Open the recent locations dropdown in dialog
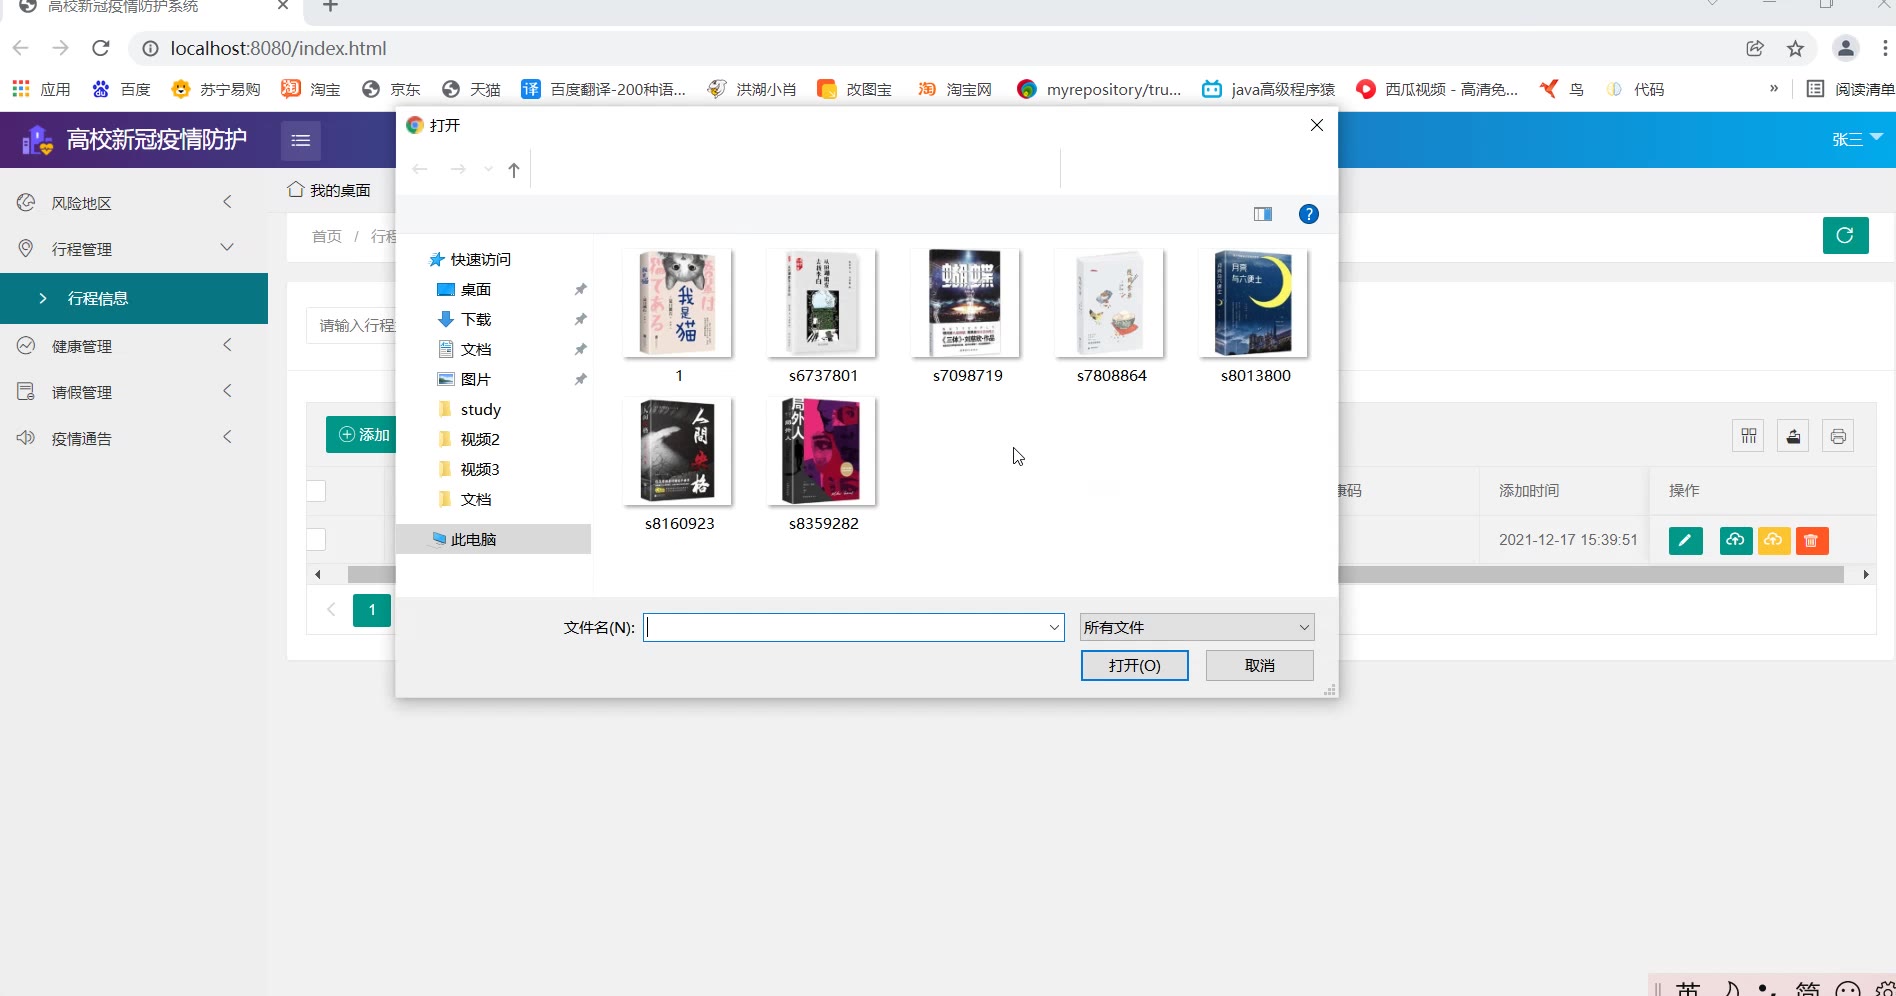The height and width of the screenshot is (996, 1896). 488,170
